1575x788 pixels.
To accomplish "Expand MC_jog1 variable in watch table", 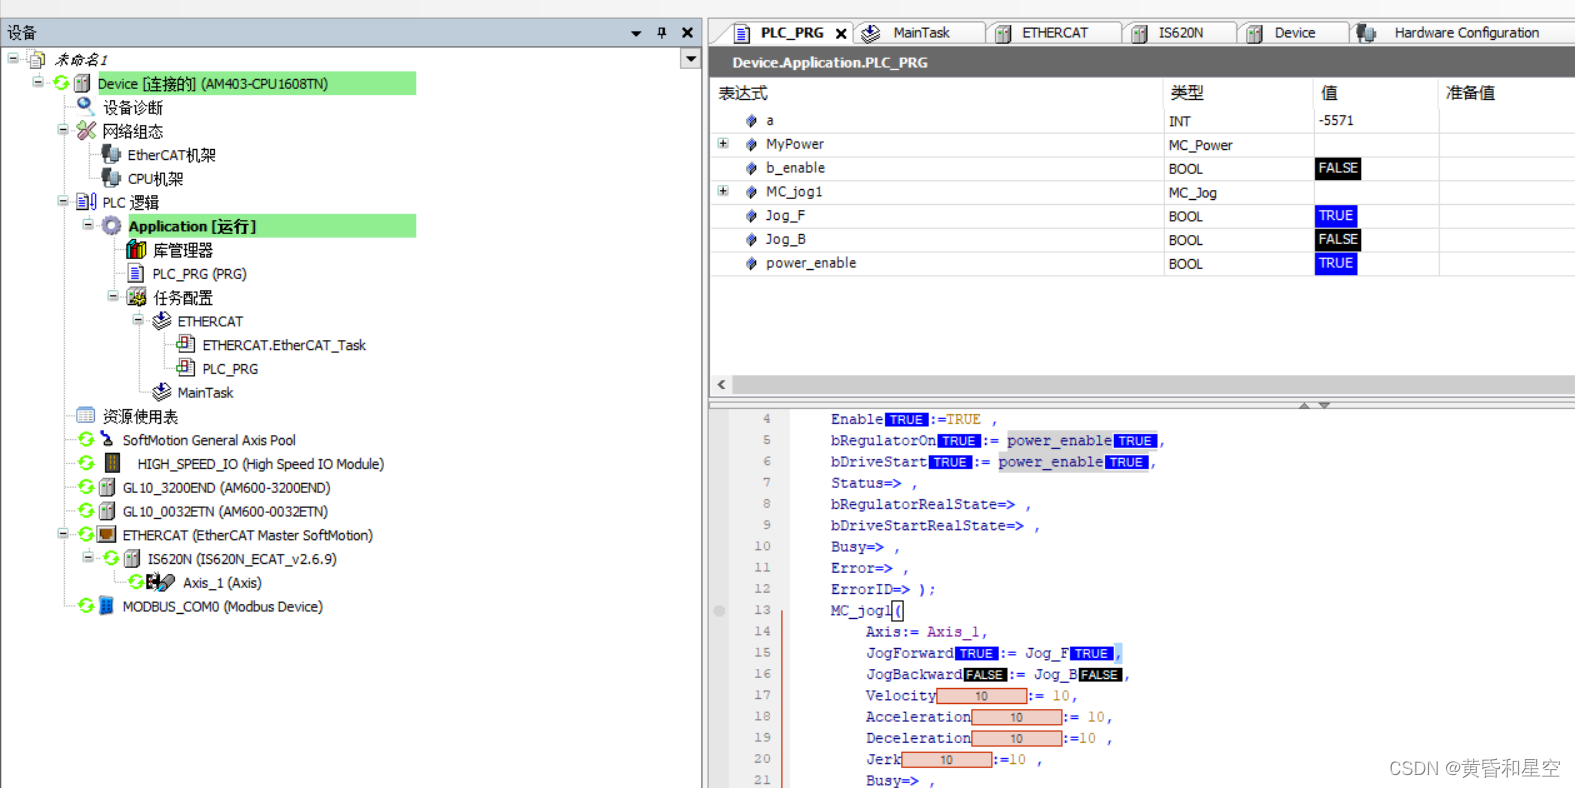I will (x=723, y=191).
